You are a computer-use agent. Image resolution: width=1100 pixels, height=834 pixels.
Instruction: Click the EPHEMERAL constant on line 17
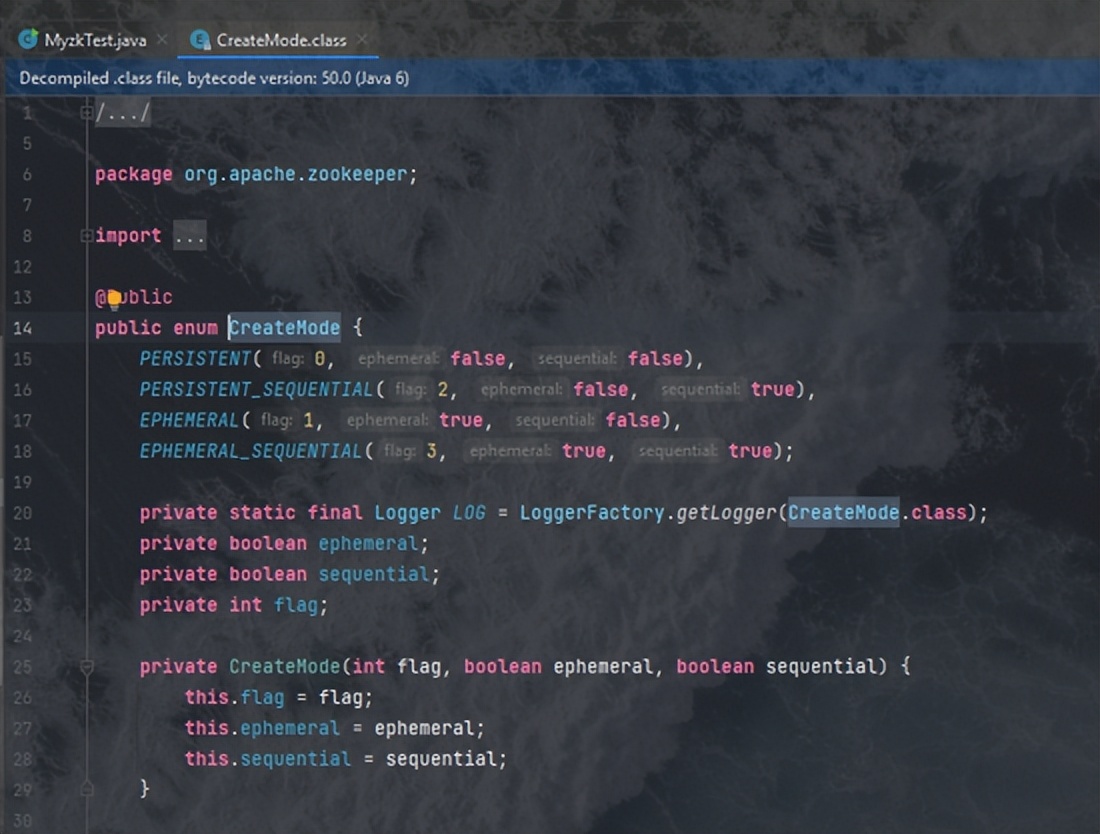(189, 420)
